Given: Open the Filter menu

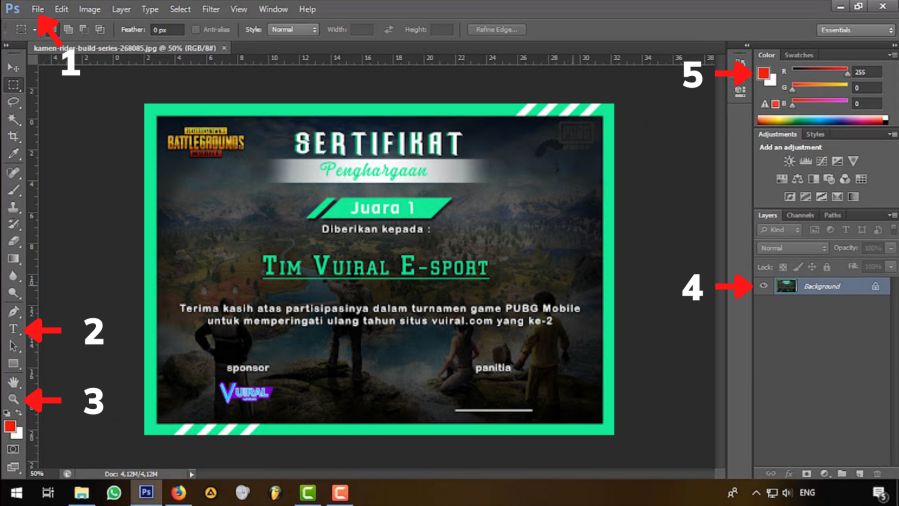Looking at the screenshot, I should pyautogui.click(x=210, y=9).
